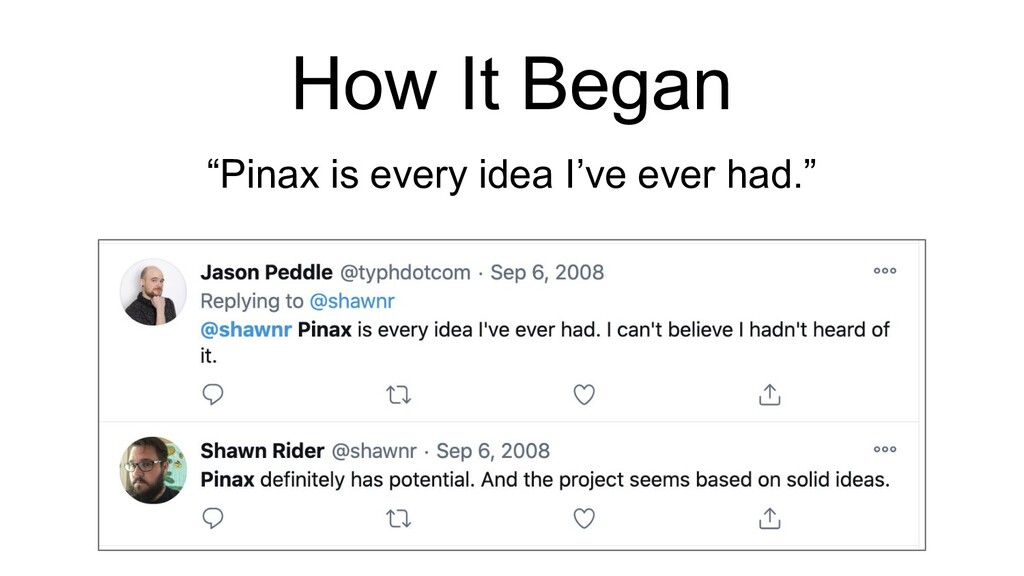Screen dimensions: 1024x576
Task: Share Shawn Rider's tweet
Action: [769, 518]
